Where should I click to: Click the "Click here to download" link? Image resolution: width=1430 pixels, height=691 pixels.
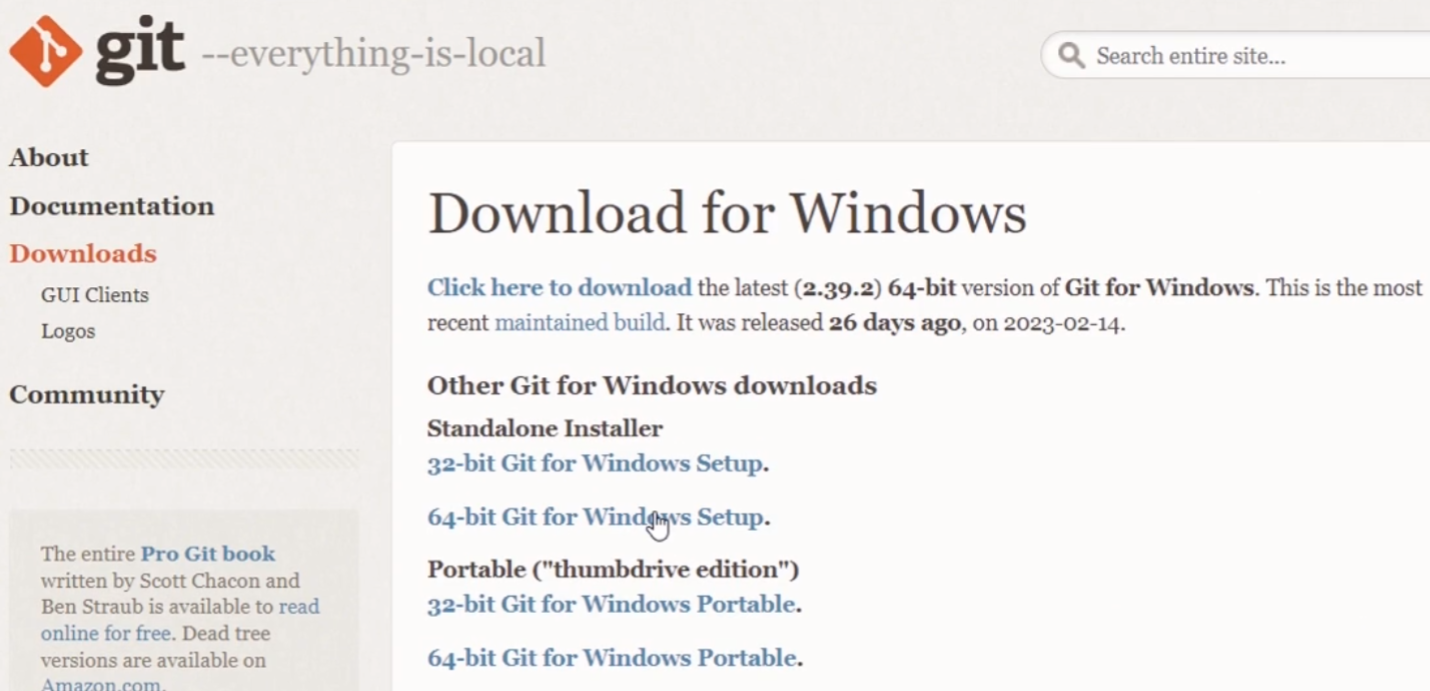pos(559,288)
